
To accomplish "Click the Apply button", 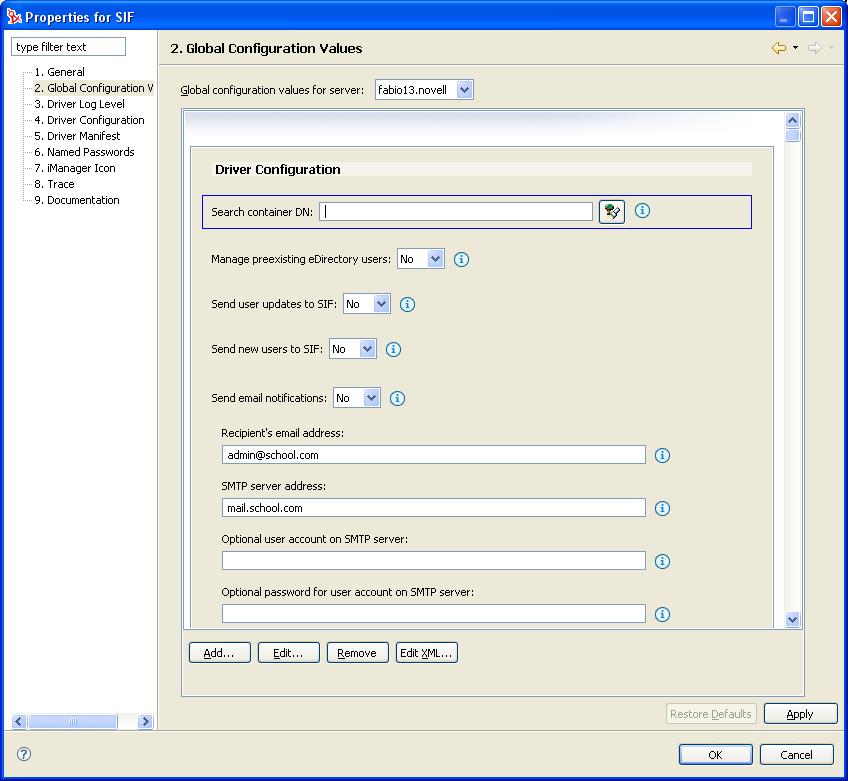I will pyautogui.click(x=800, y=714).
